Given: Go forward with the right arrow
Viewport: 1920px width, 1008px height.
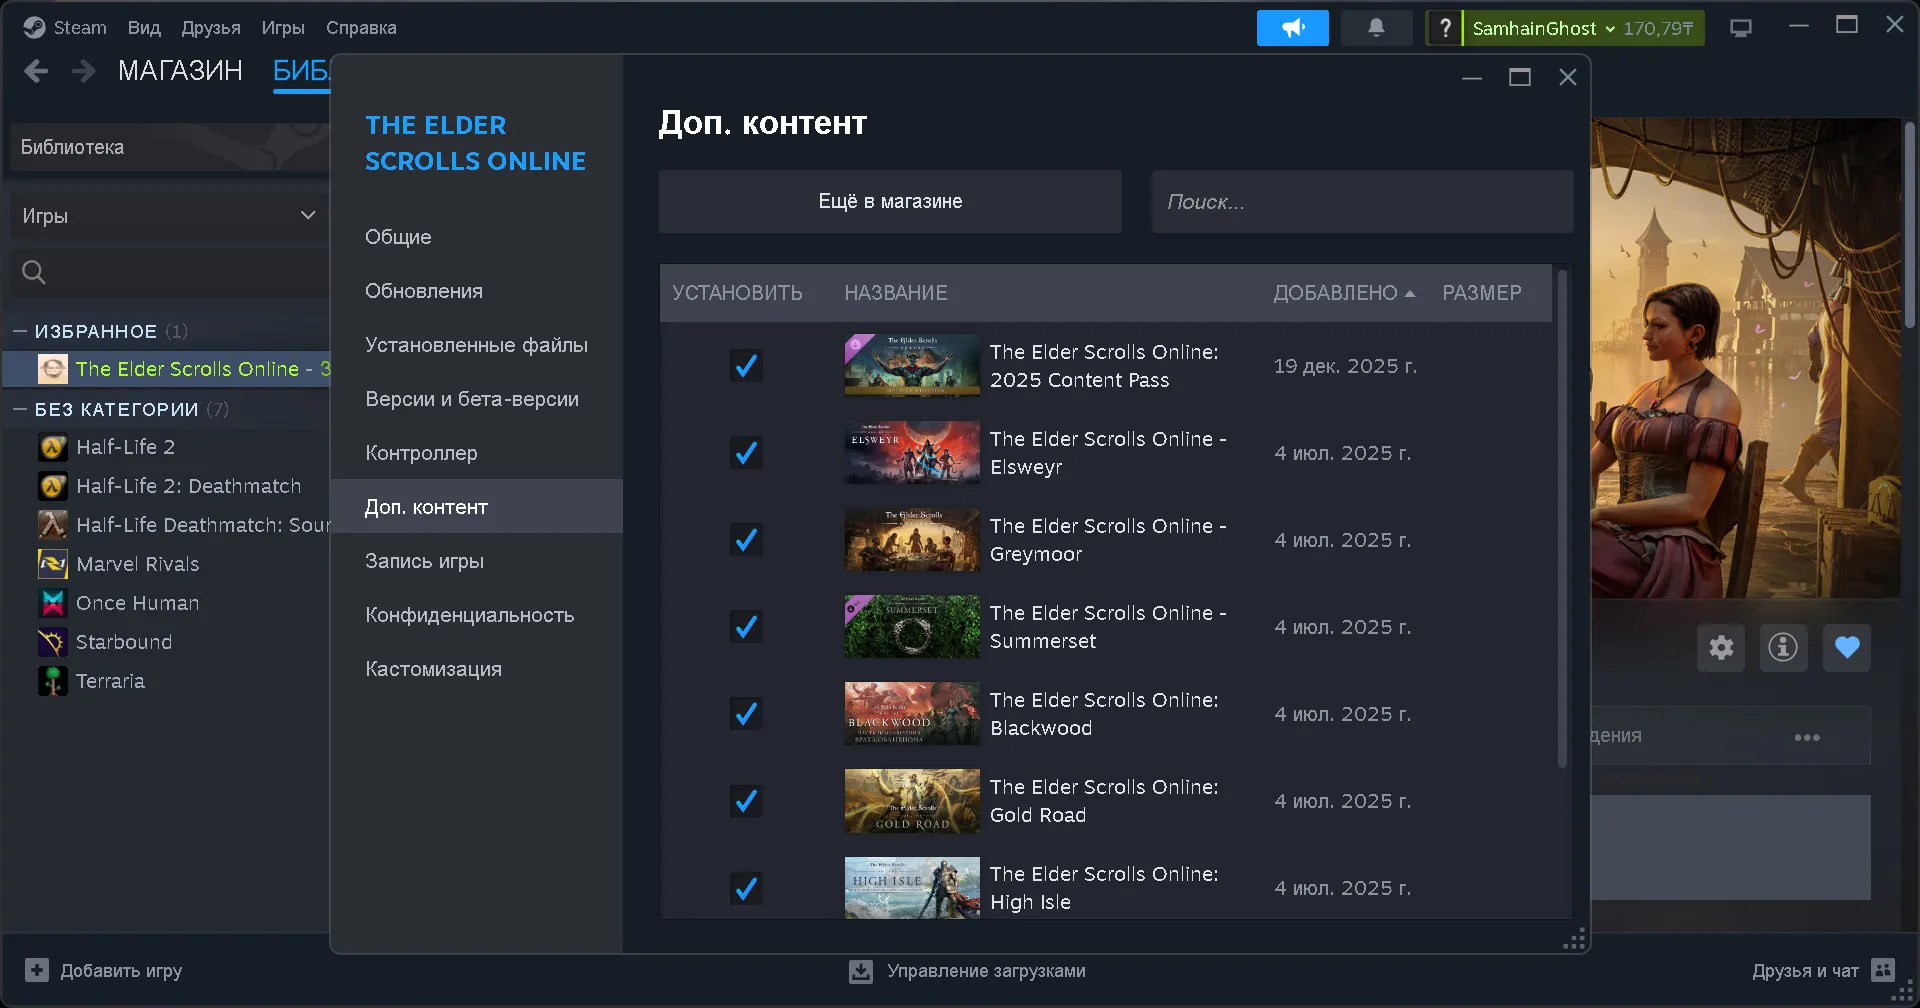Looking at the screenshot, I should (x=84, y=71).
